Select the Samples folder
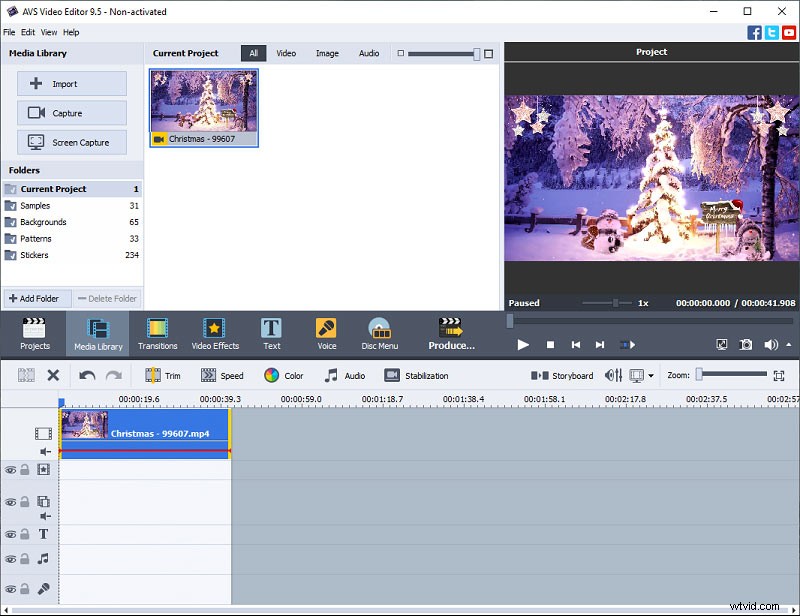Image resolution: width=800 pixels, height=616 pixels. 71,206
